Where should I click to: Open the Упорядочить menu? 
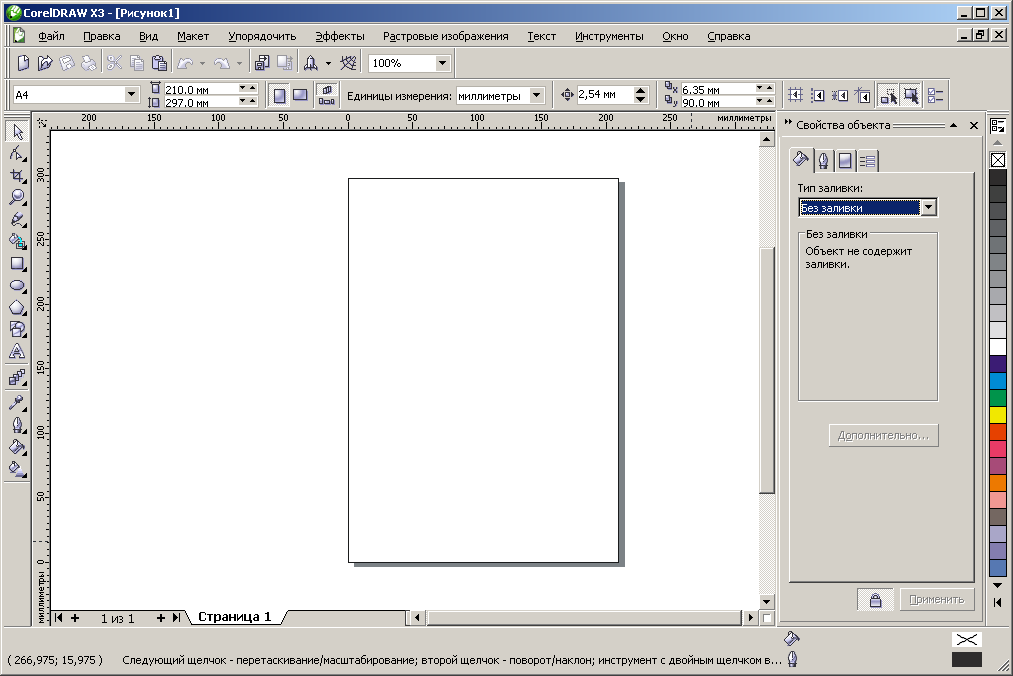point(262,36)
